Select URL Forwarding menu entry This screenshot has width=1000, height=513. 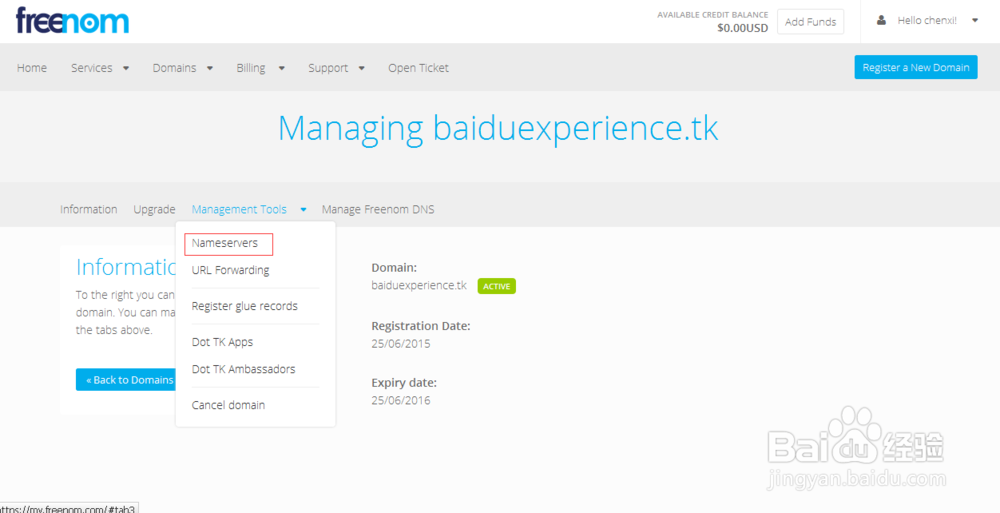coord(230,270)
